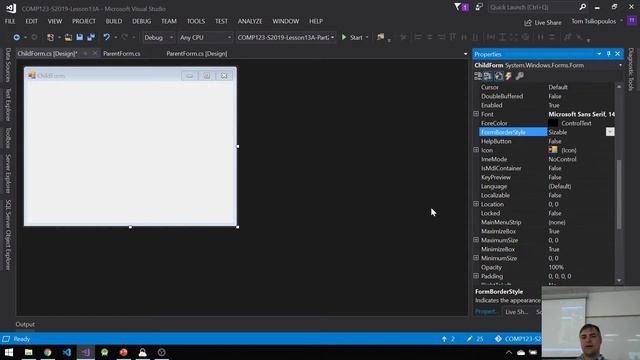This screenshot has height=360, width=640.
Task: Open the BUILD menu
Action: pyautogui.click(x=114, y=21)
